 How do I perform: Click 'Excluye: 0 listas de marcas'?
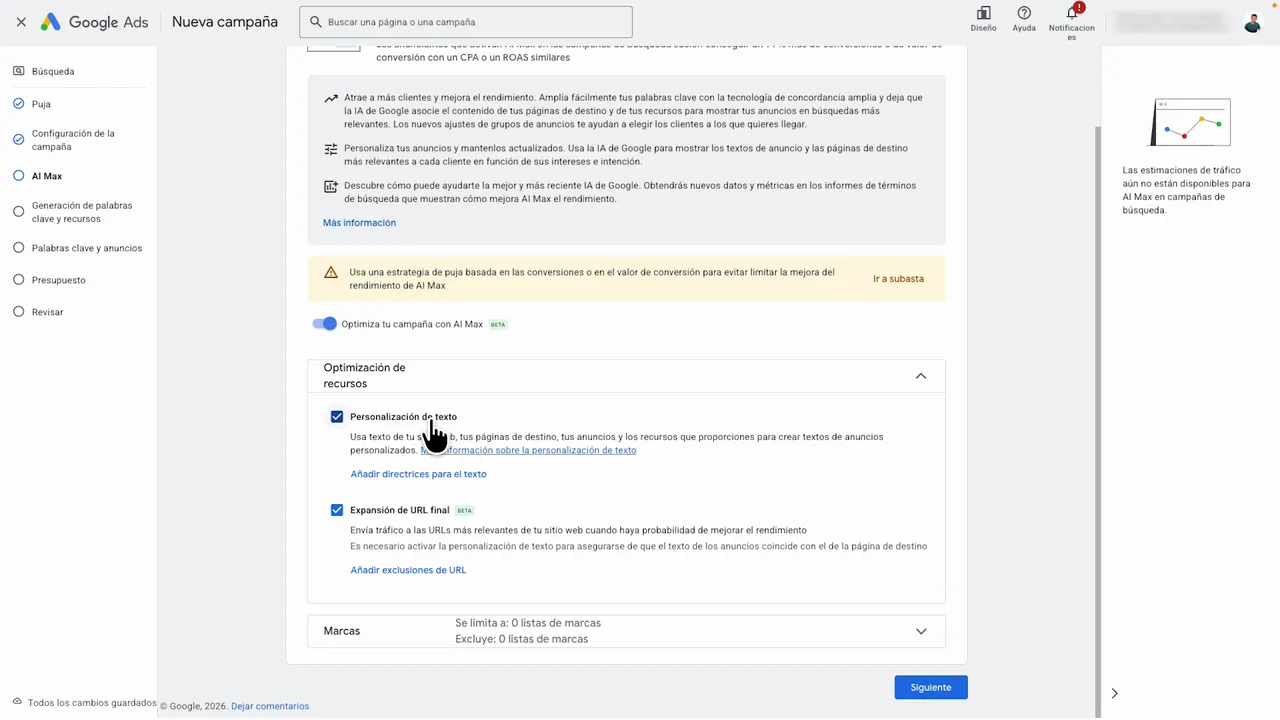[x=521, y=639]
